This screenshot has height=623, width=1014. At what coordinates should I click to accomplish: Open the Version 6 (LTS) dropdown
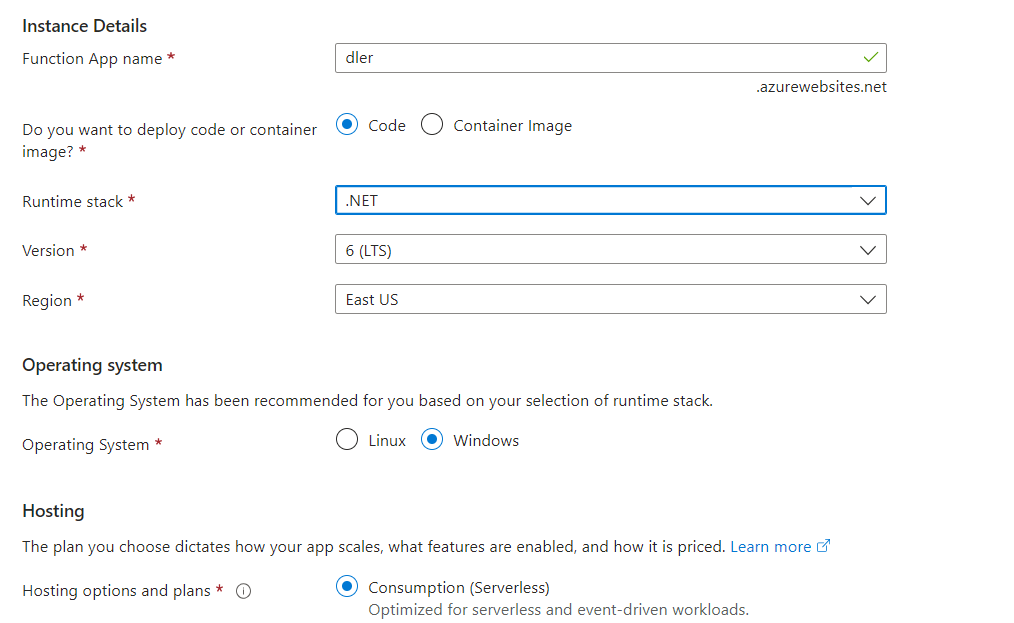(x=610, y=250)
